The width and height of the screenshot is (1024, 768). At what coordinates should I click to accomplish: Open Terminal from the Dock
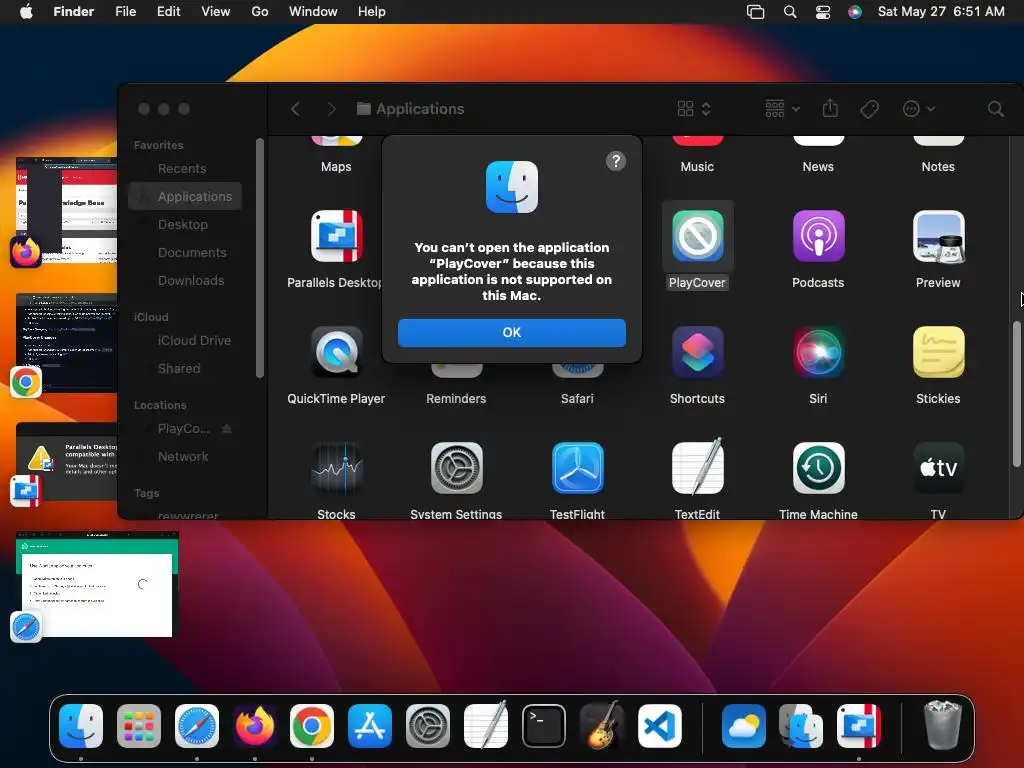[x=543, y=726]
